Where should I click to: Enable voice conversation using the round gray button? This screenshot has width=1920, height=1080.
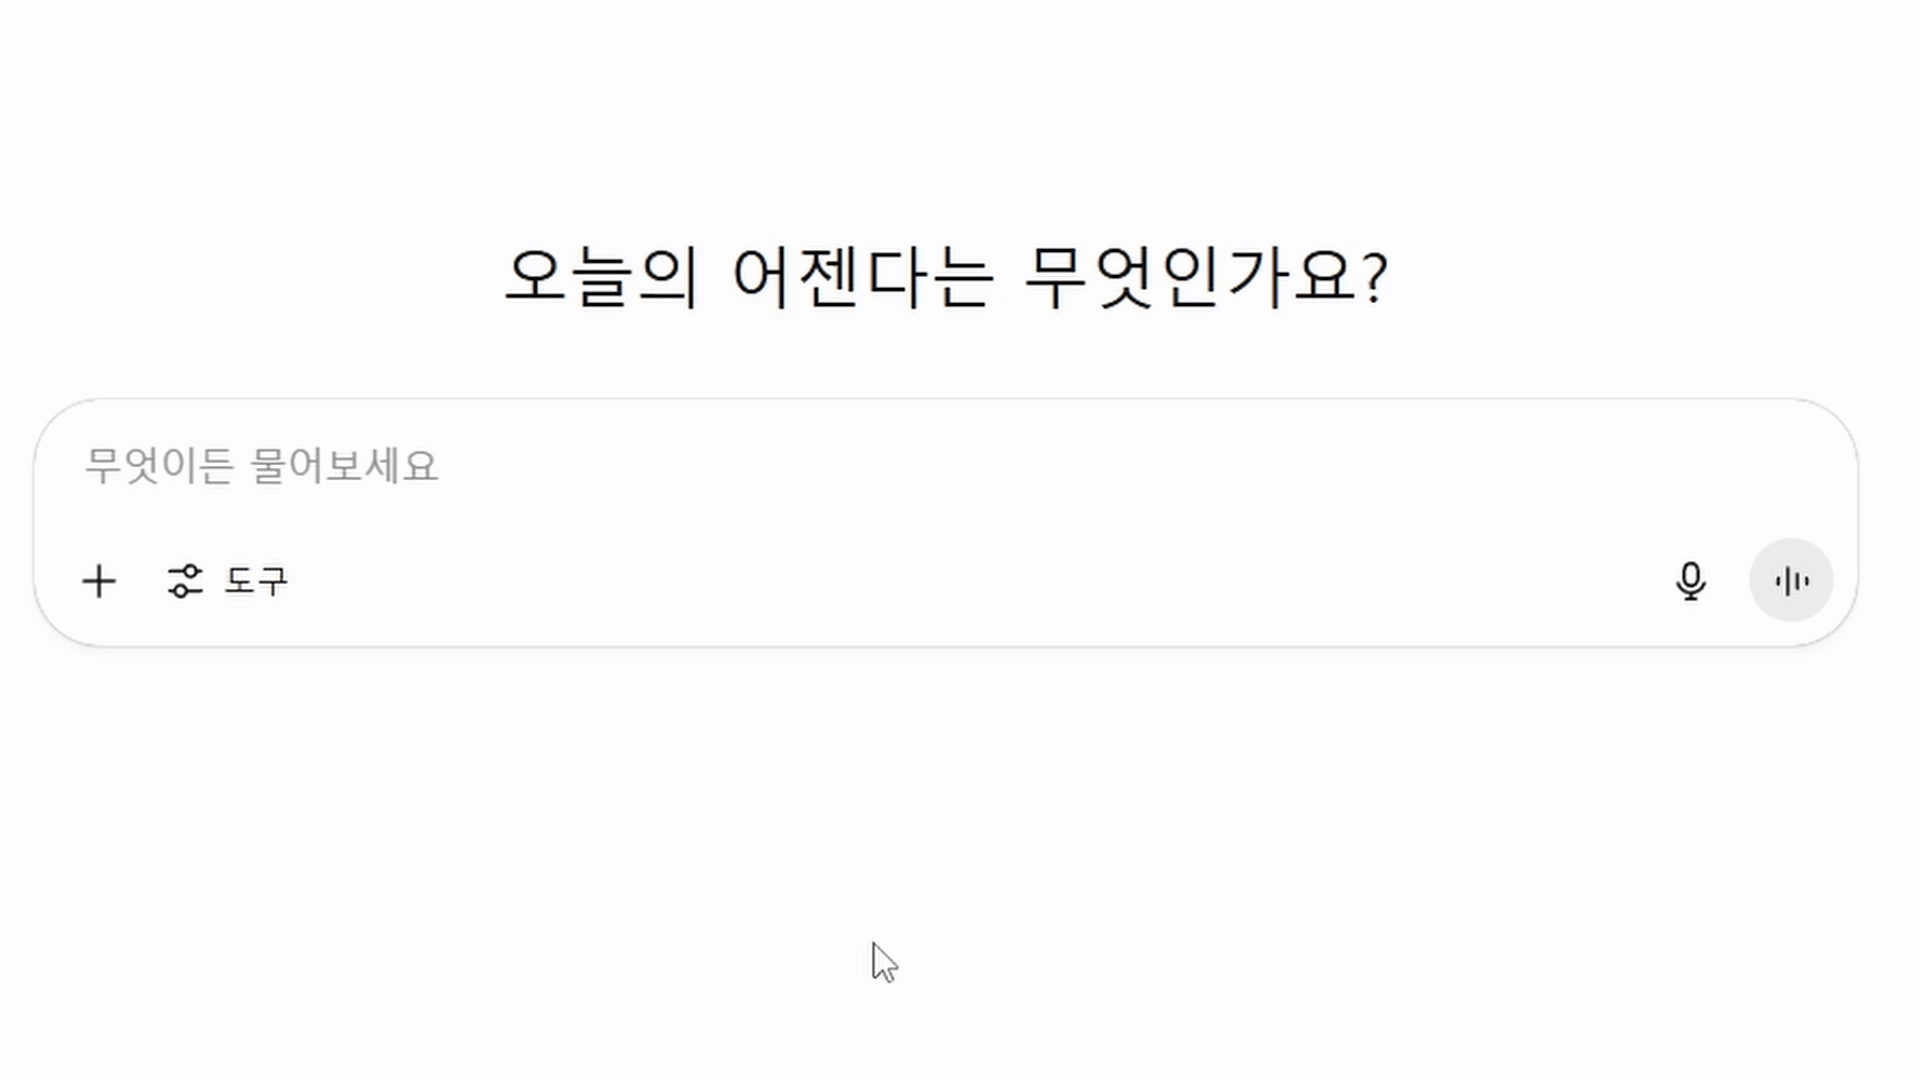tap(1790, 581)
